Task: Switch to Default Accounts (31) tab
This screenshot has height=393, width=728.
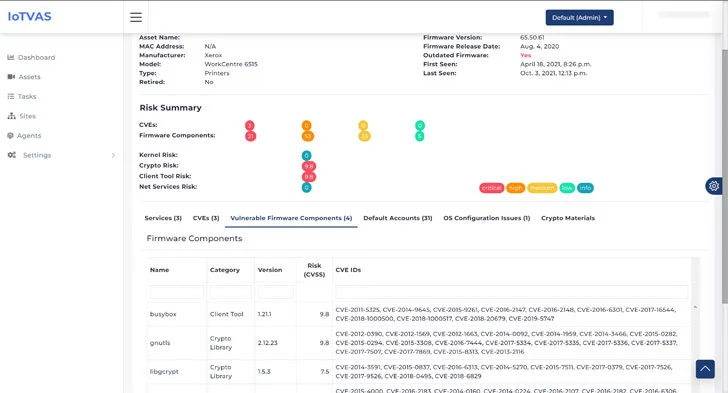Action: coord(397,218)
